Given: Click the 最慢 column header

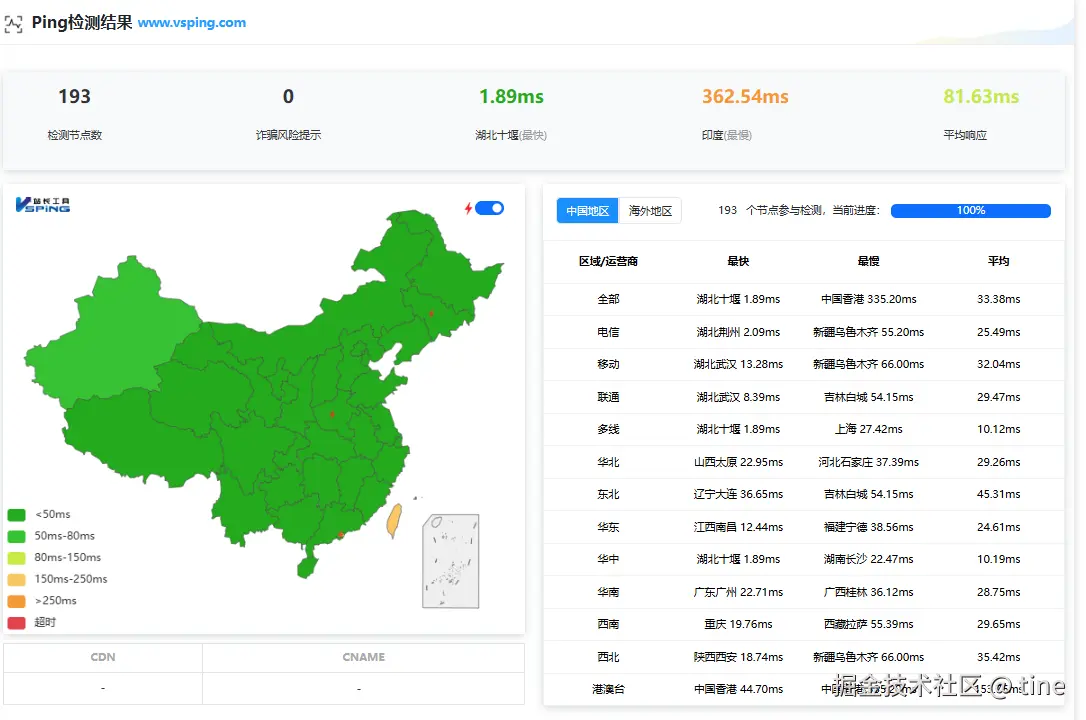Looking at the screenshot, I should click(869, 261).
